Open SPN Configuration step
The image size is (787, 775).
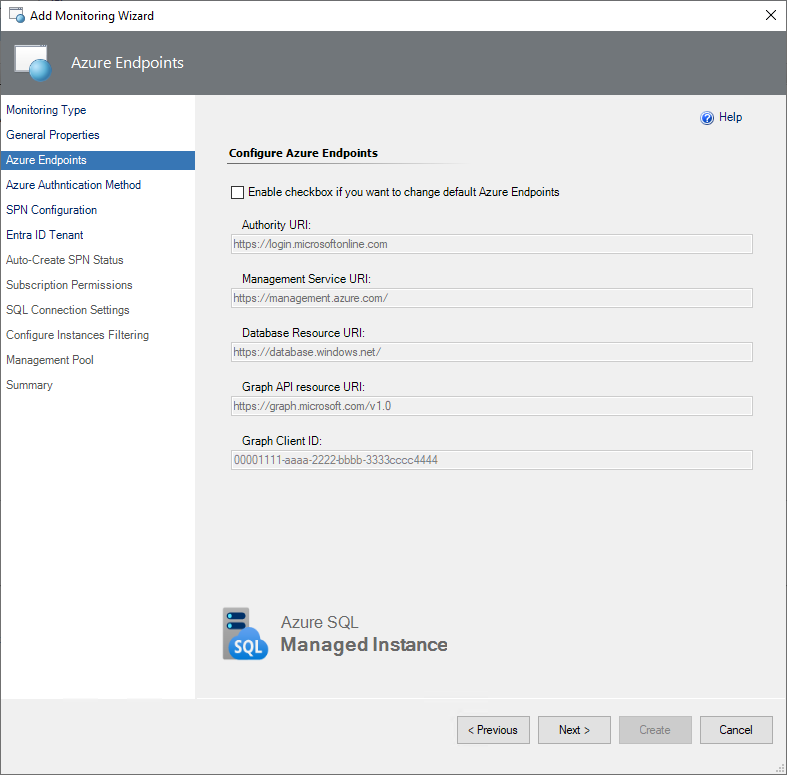click(52, 210)
